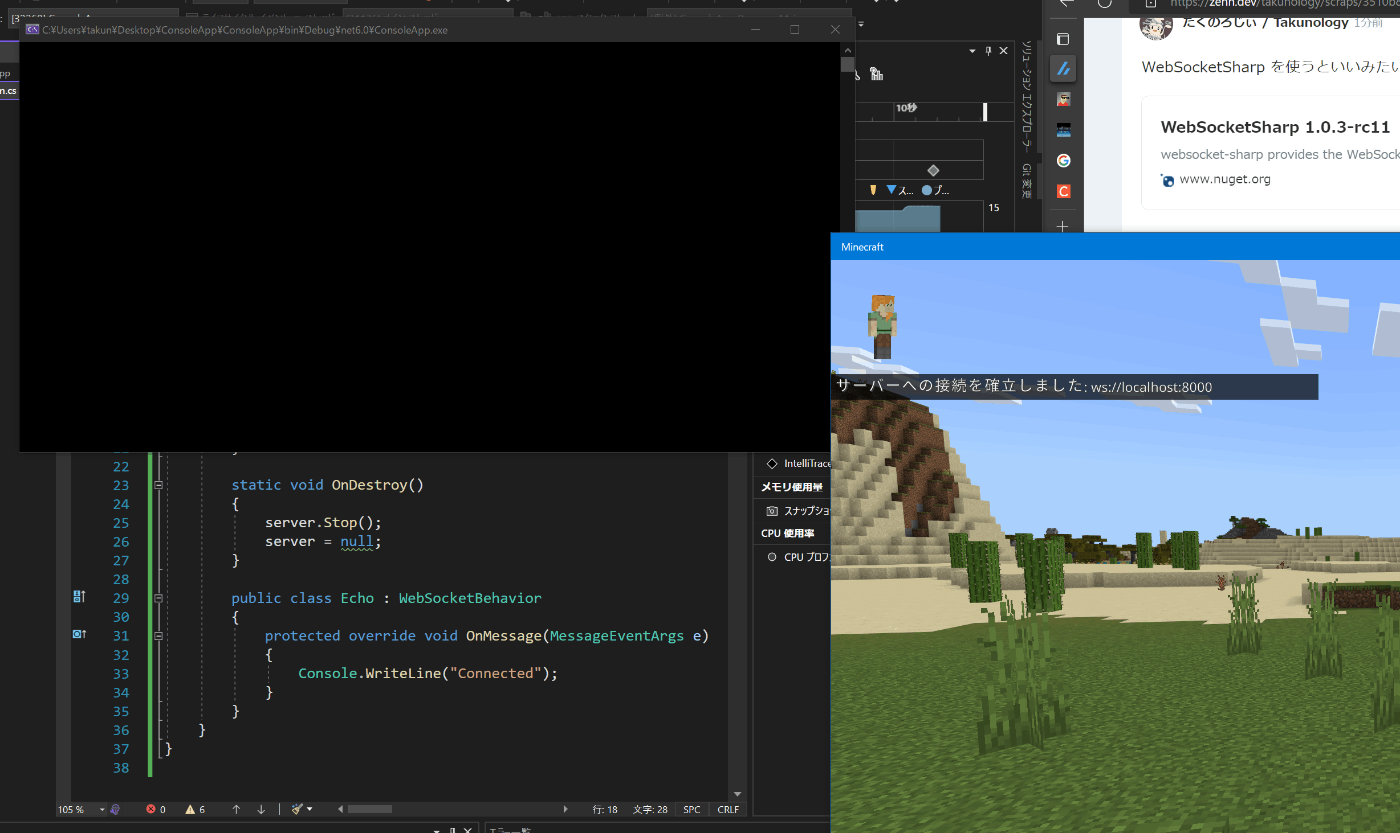Click the 15 axis label on the diagnostics graph
Viewport: 1400px width, 833px height.
pos(994,208)
